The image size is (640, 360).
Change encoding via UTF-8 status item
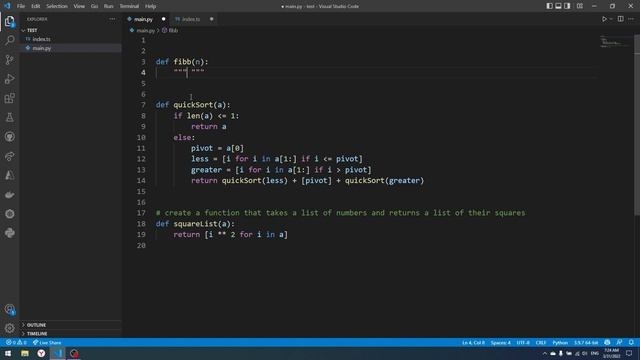(x=523, y=342)
